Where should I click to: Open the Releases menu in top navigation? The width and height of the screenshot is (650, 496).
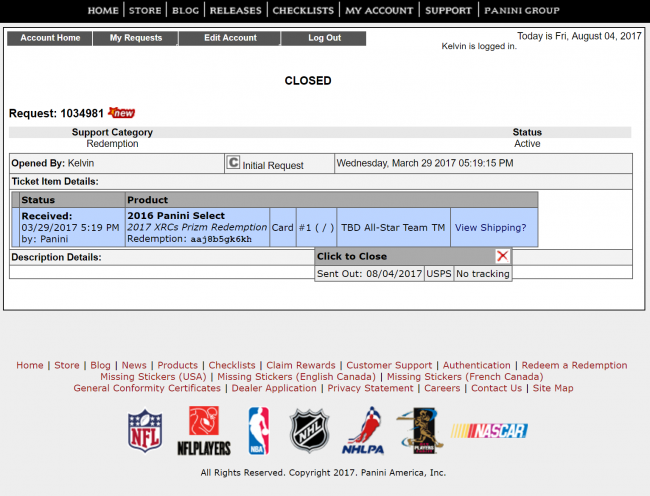[x=237, y=10]
